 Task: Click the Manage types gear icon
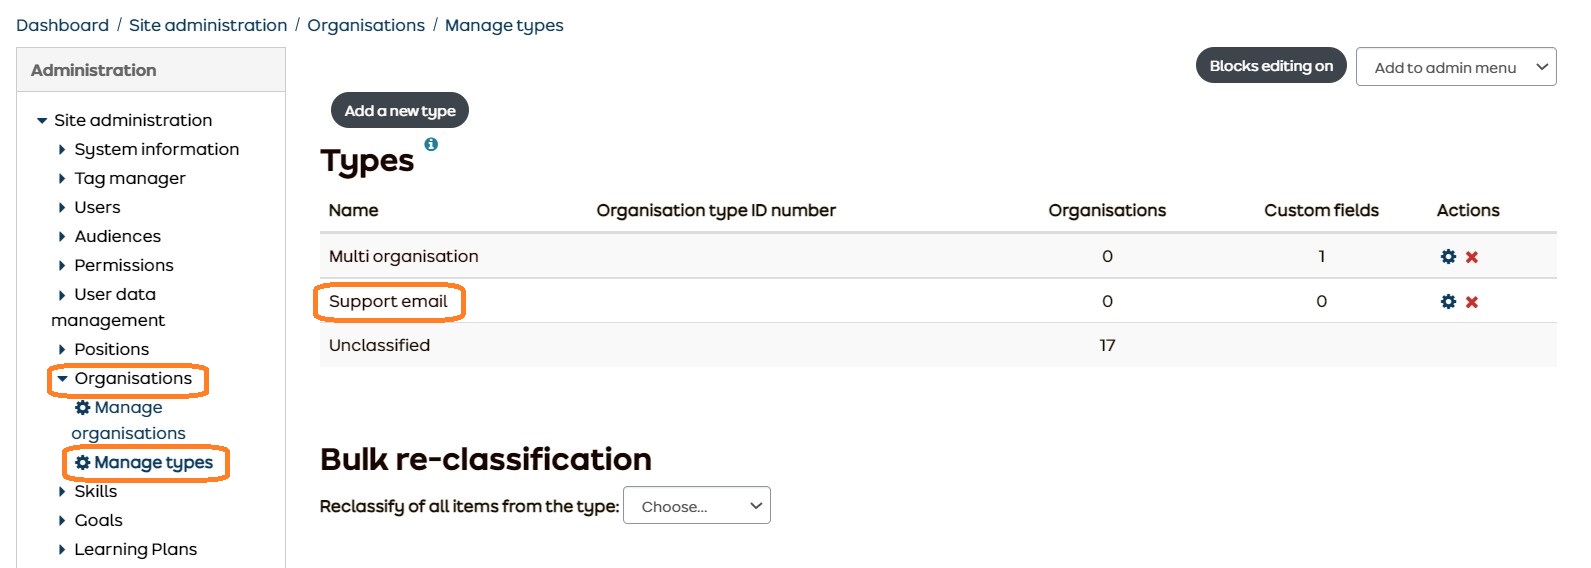[x=83, y=463]
